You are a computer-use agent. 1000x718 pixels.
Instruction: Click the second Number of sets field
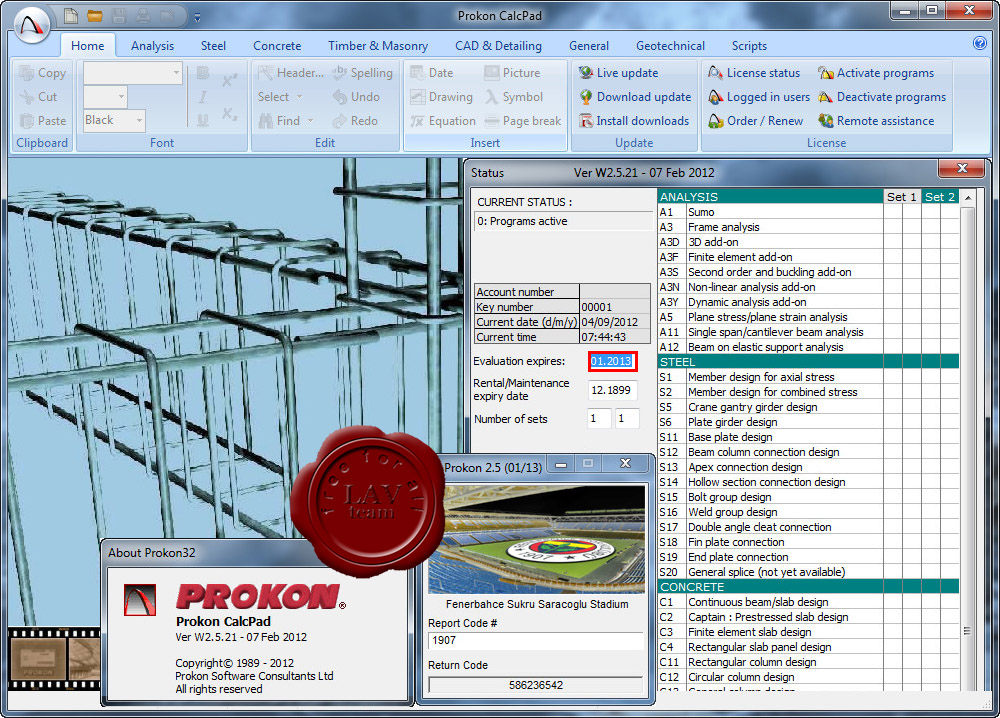(627, 419)
